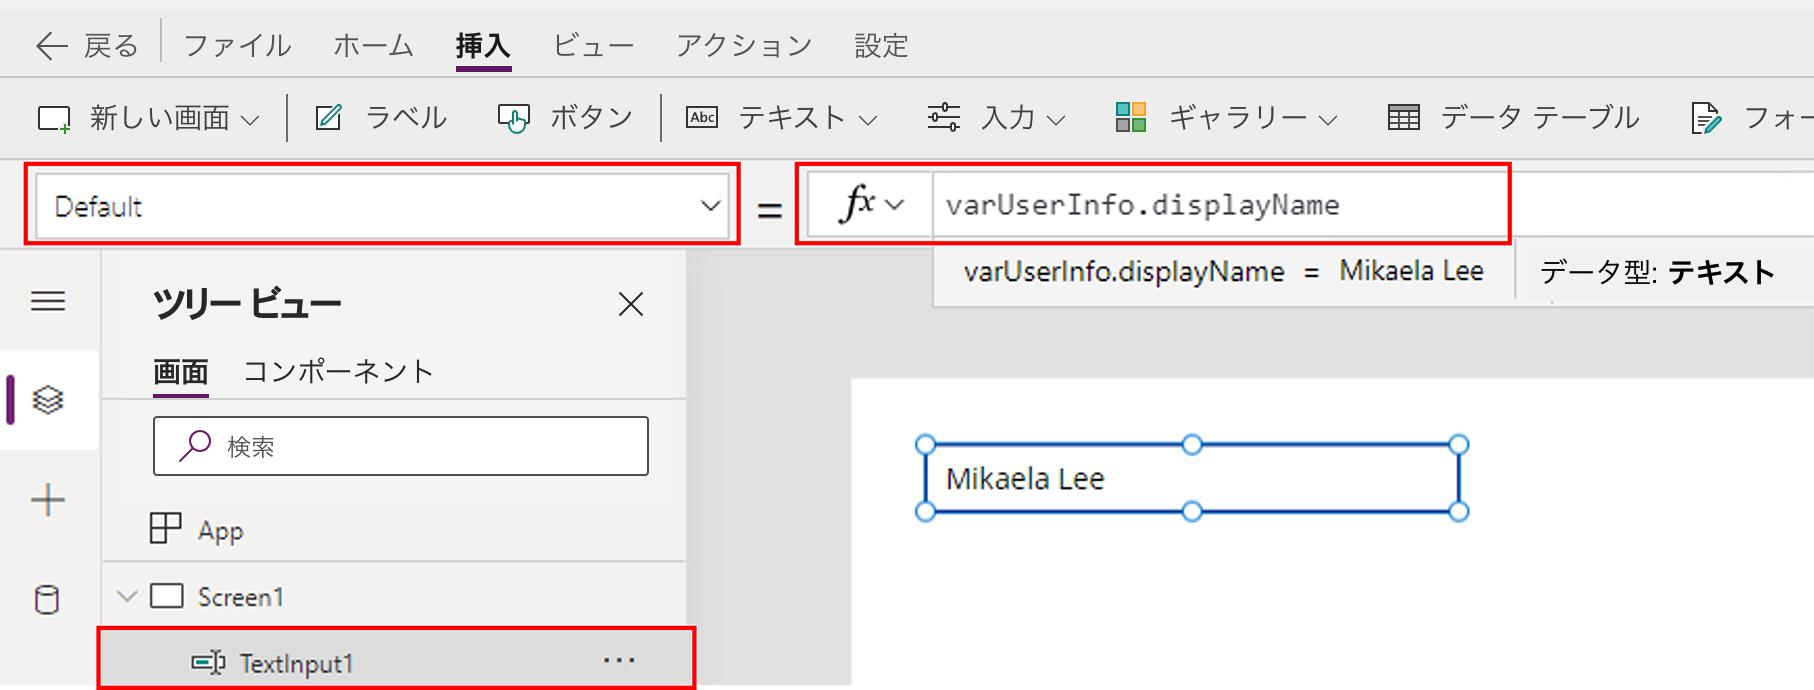
Task: Switch to the ファイル menu
Action: click(237, 46)
